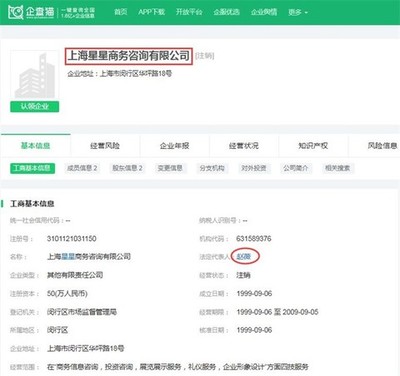The image size is (400, 376).
Task: Jump to 股东信息 2 section
Action: (127, 168)
